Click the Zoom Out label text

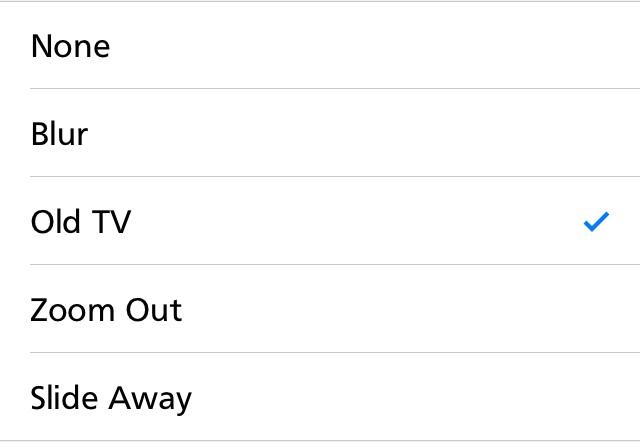(x=106, y=310)
